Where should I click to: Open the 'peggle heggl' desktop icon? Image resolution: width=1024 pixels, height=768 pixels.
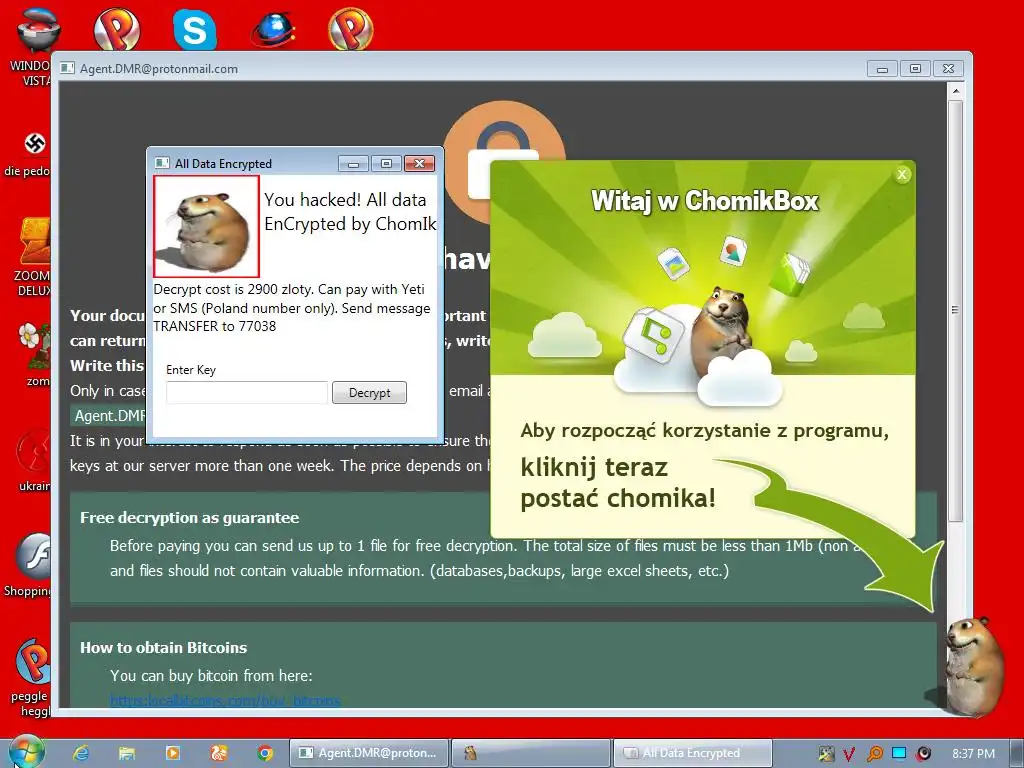coord(33,678)
